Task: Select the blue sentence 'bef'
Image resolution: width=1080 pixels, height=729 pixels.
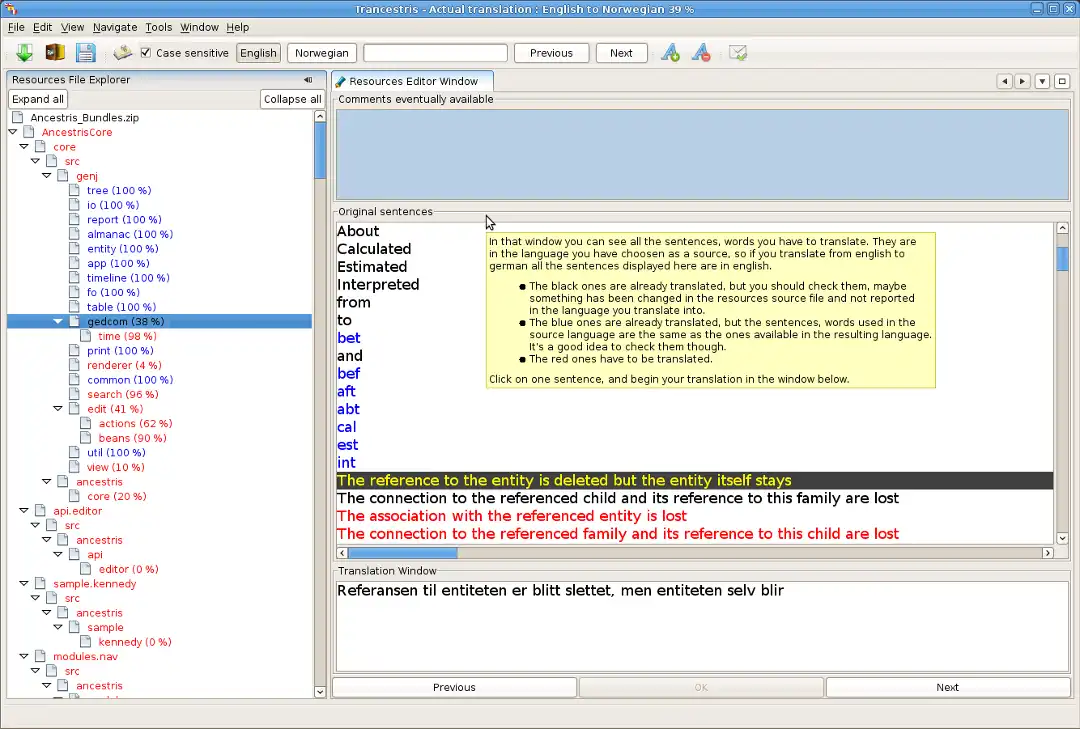Action: tap(349, 373)
